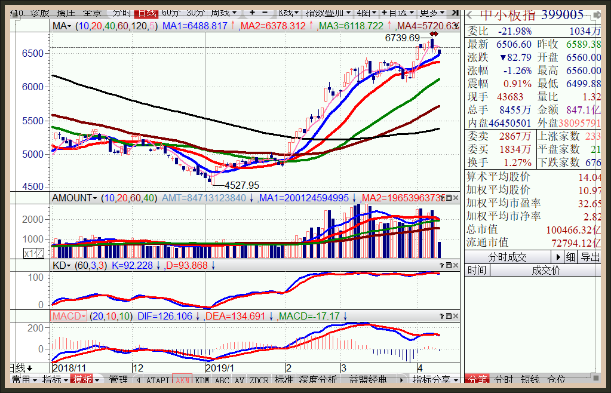Maximize the MACD indicator panel
Viewport: 611px width, 393px height.
(449, 316)
